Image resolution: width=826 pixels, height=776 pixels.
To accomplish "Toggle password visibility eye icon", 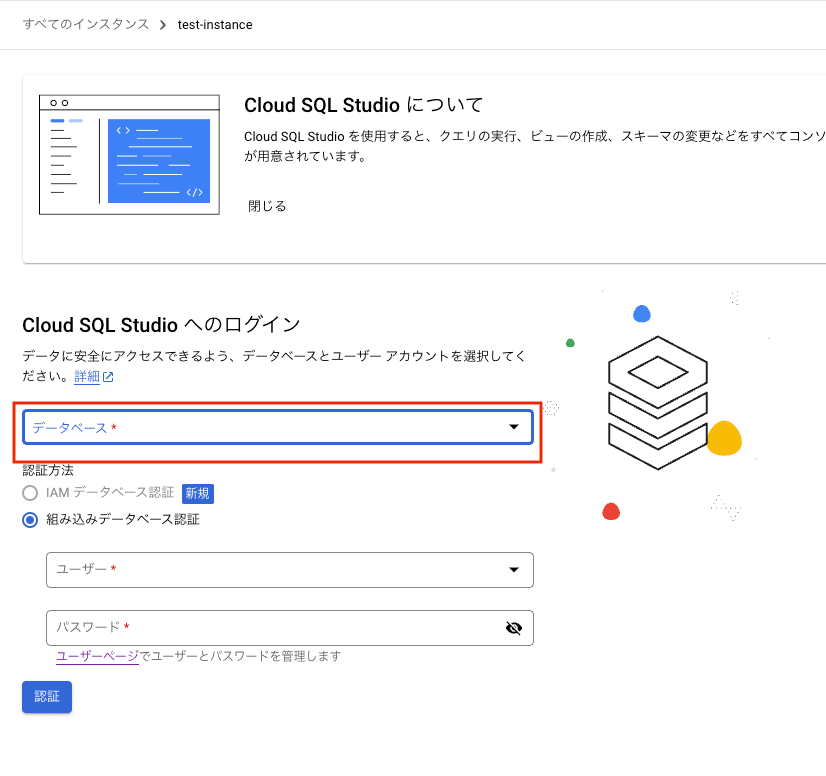I will [514, 627].
